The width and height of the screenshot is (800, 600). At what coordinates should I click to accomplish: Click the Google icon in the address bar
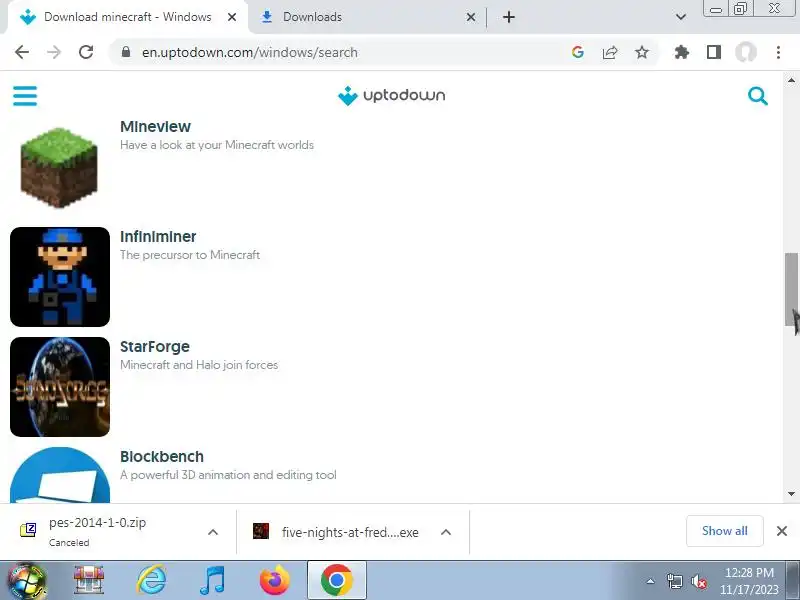(578, 52)
